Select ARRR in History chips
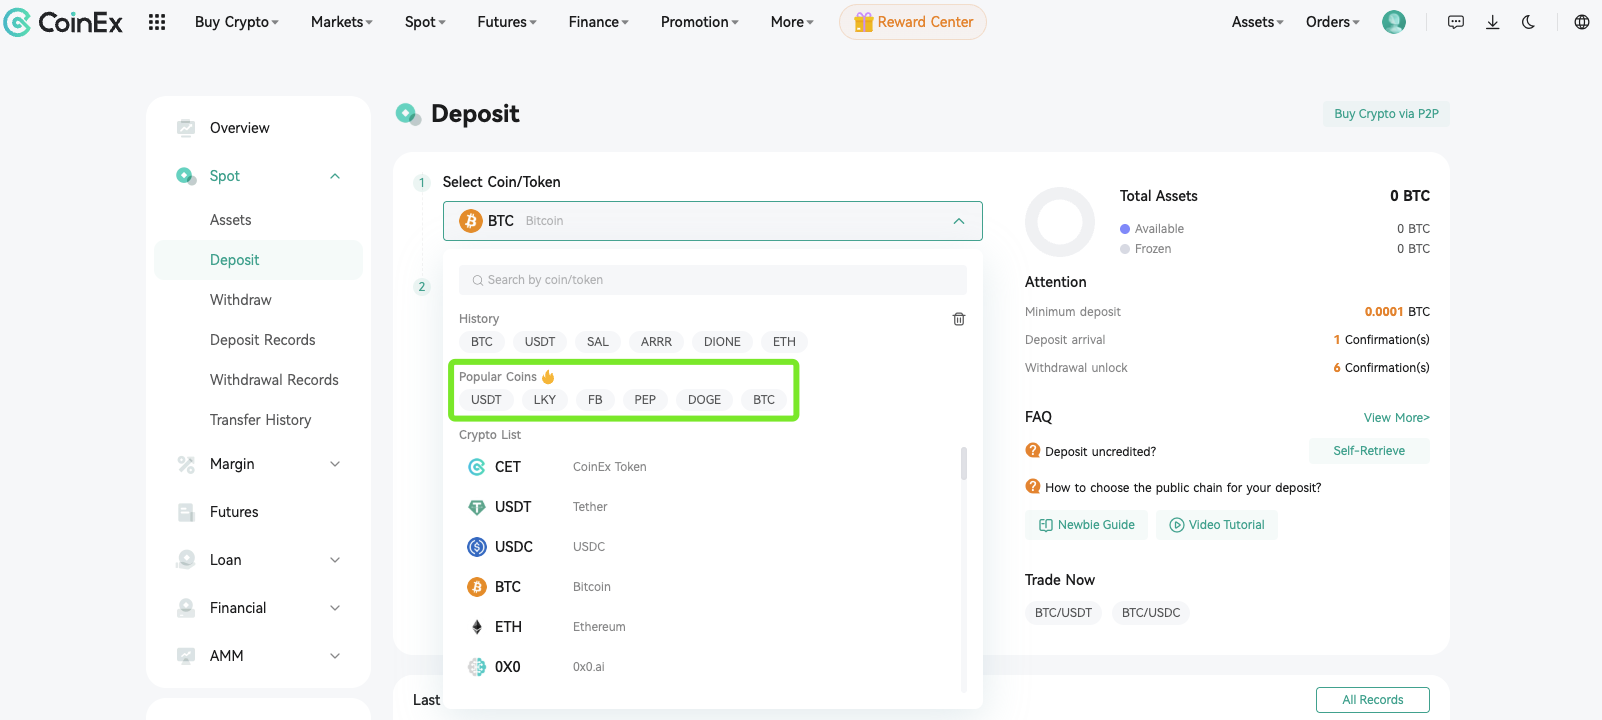 656,342
